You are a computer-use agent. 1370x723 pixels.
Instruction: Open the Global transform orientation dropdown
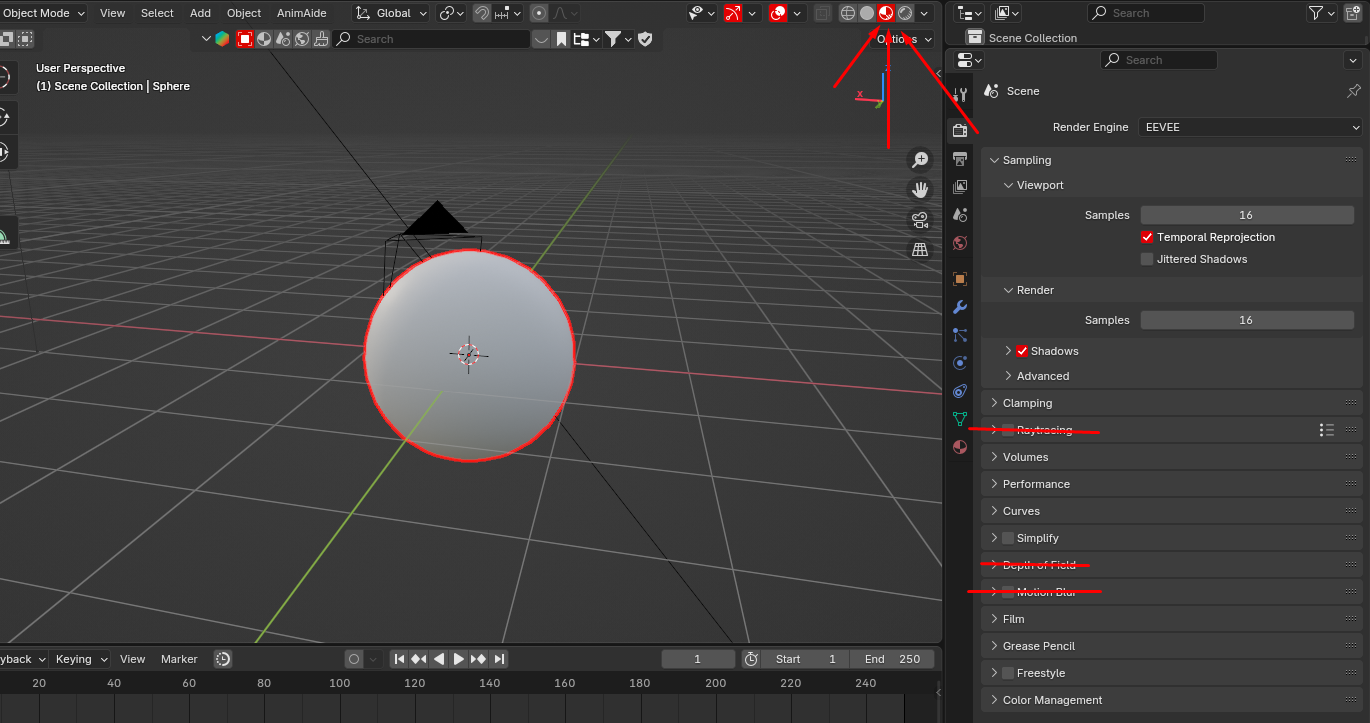click(391, 13)
